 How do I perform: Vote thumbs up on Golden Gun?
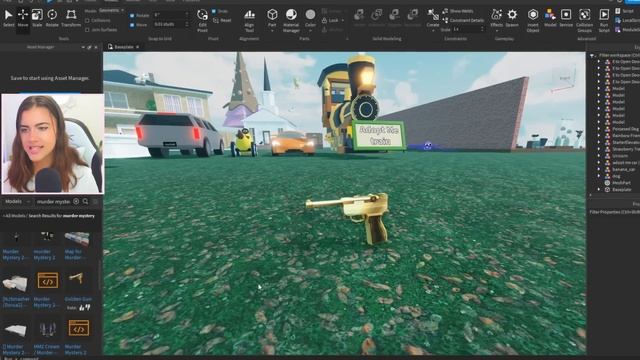tap(81, 308)
